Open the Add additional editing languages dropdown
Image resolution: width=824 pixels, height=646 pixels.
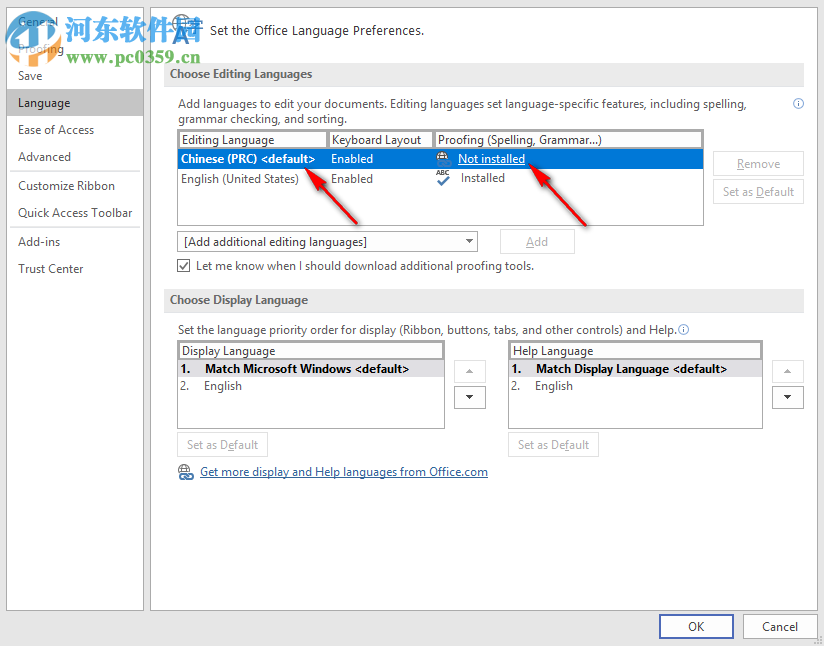click(469, 241)
